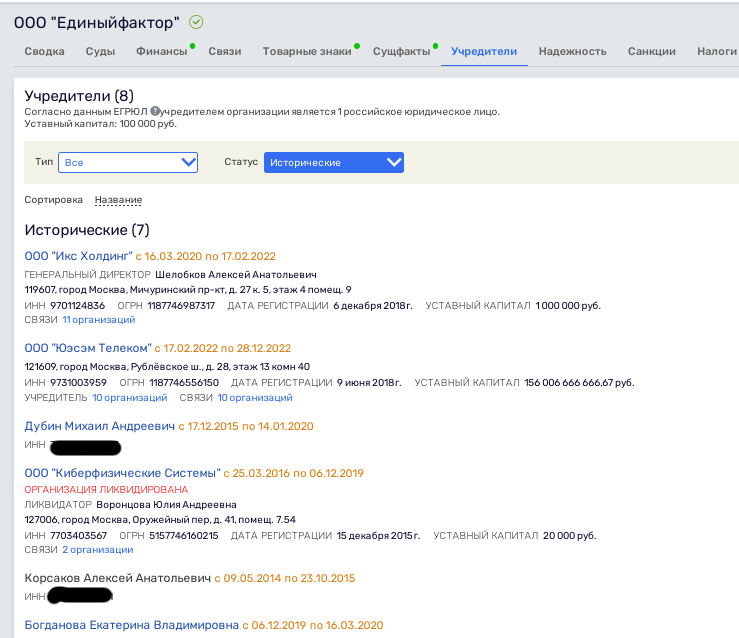Expand the Статус dropdown showing Исторические

(334, 162)
